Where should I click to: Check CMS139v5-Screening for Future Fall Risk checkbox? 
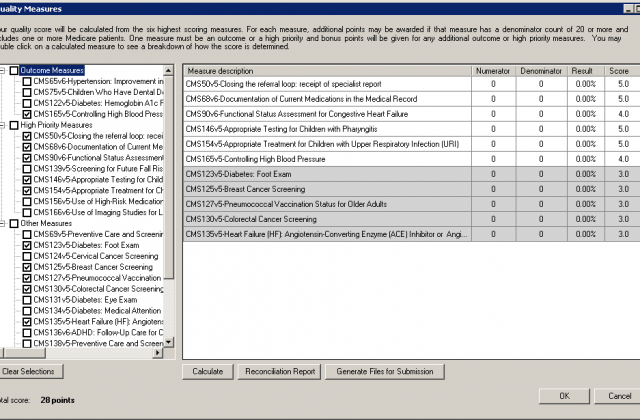27,169
